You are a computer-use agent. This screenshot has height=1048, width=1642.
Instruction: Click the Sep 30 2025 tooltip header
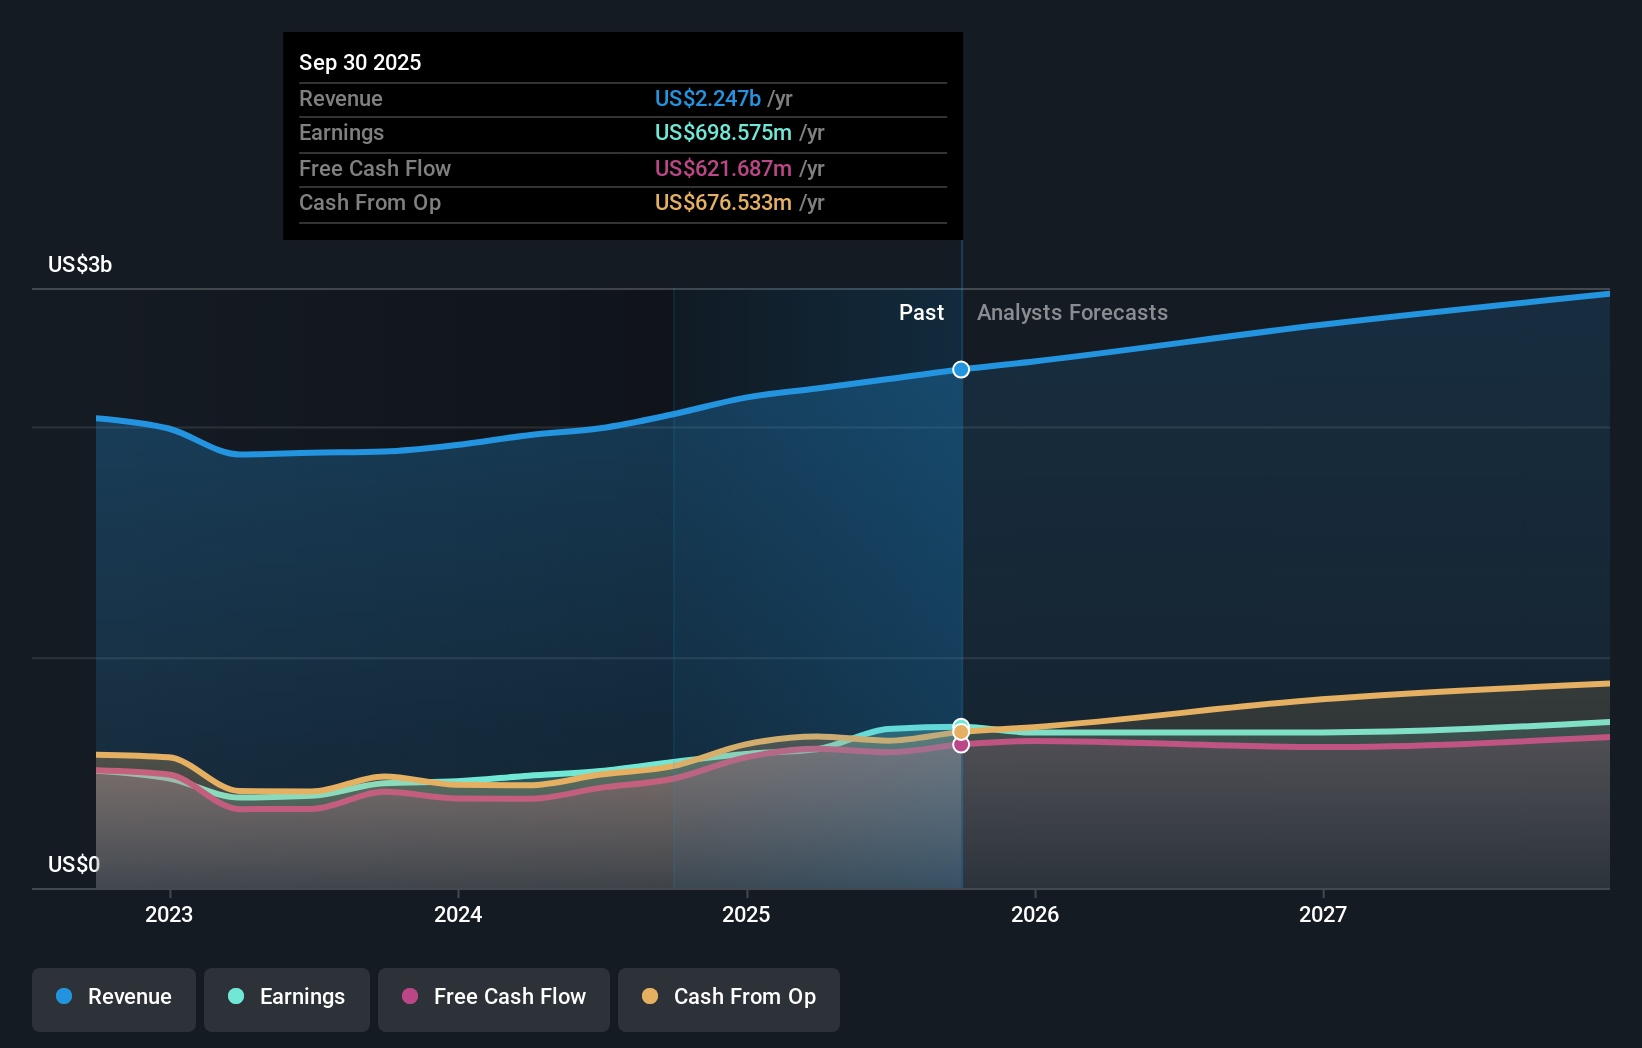point(360,62)
